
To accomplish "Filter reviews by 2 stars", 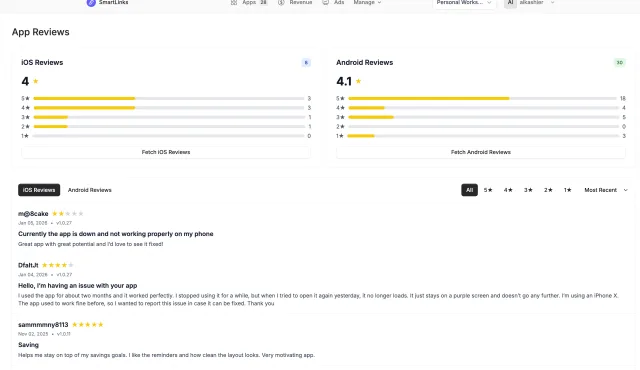I will click(x=548, y=190).
